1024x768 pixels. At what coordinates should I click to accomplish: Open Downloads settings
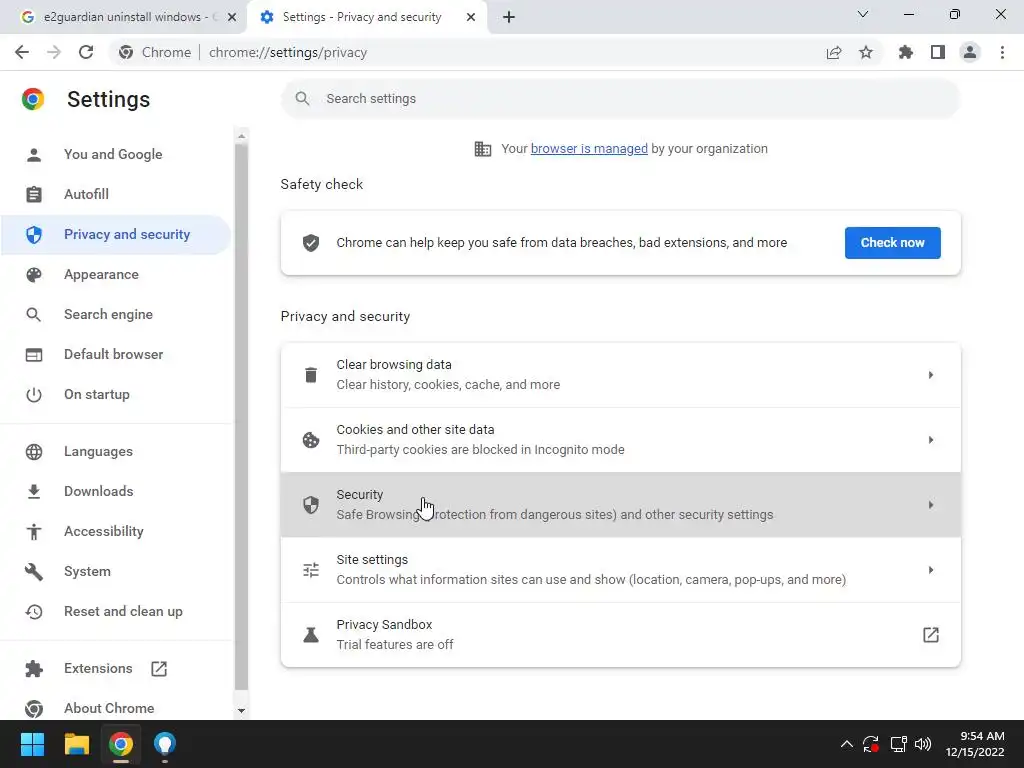click(115, 492)
